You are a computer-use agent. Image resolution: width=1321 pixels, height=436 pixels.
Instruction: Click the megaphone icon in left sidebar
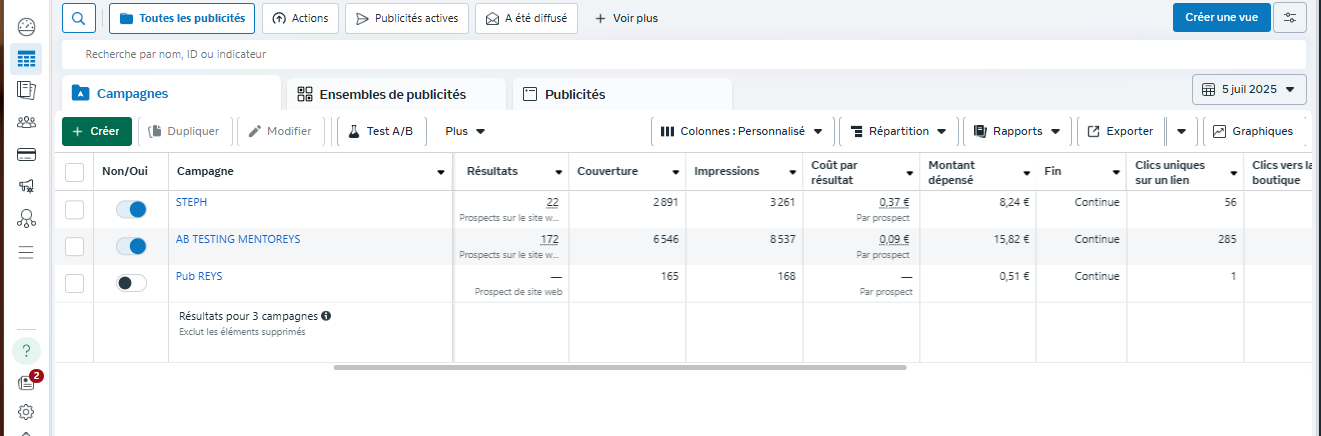26,186
